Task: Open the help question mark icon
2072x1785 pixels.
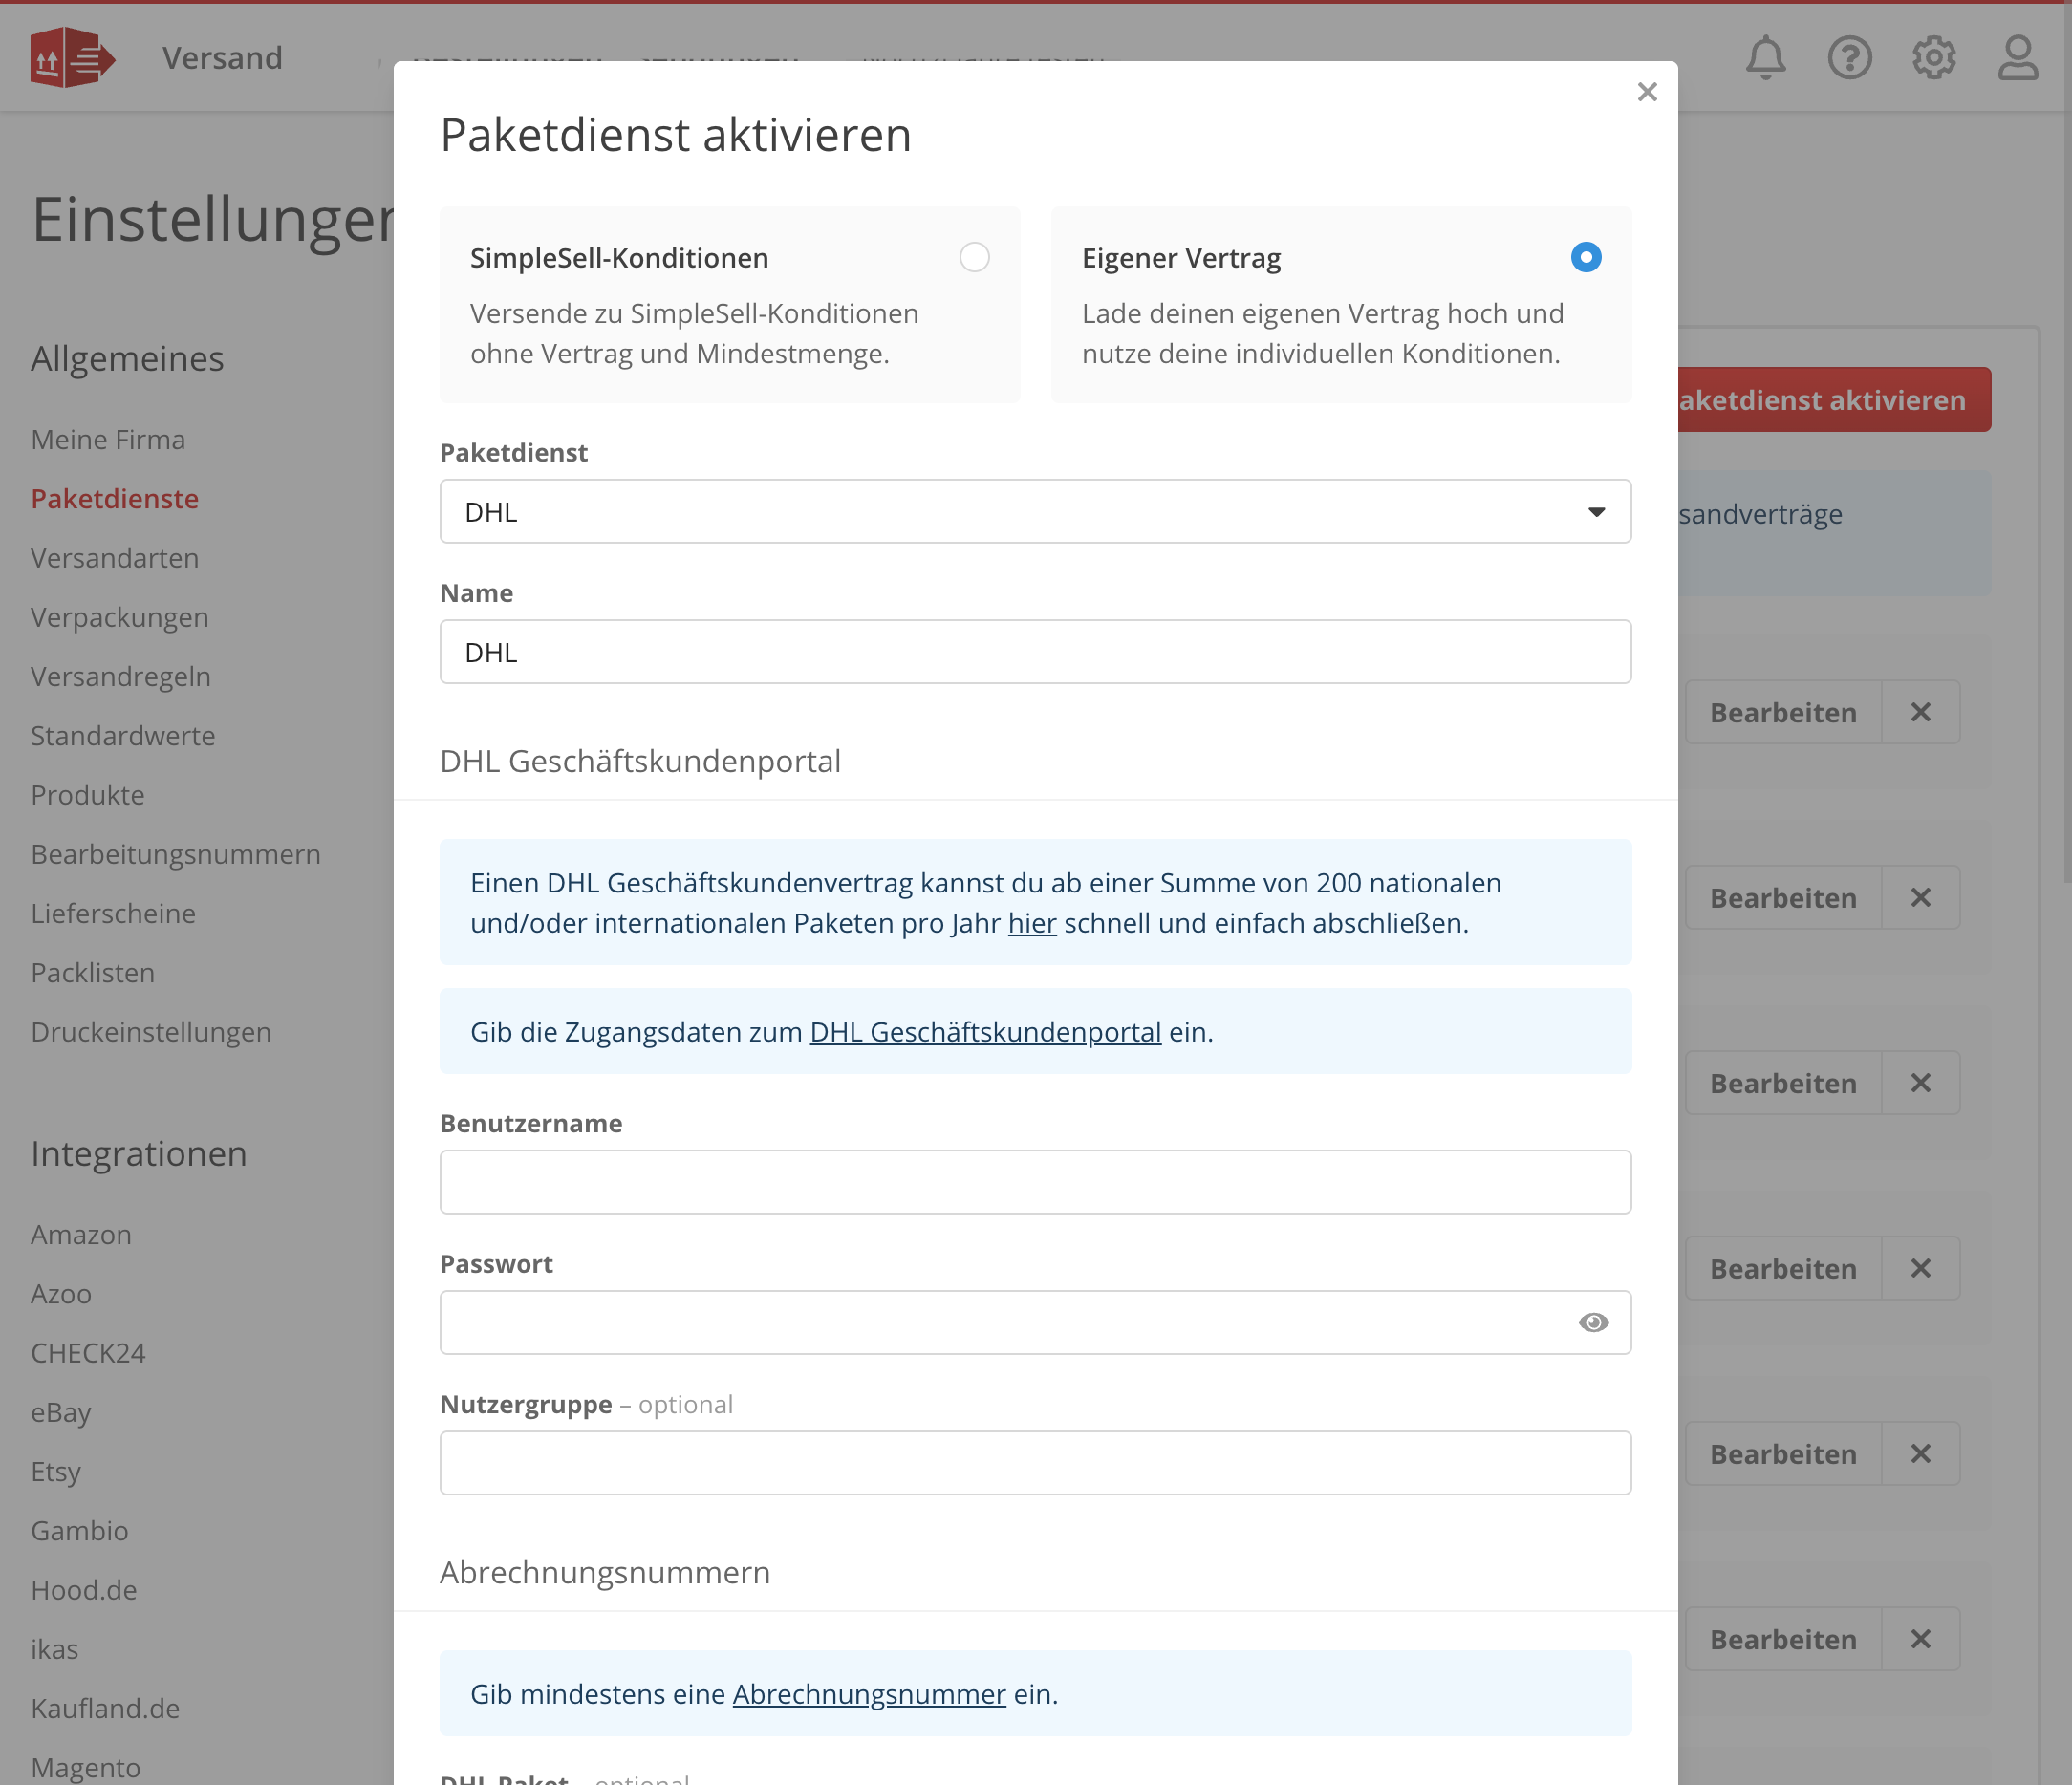Action: [x=1849, y=57]
